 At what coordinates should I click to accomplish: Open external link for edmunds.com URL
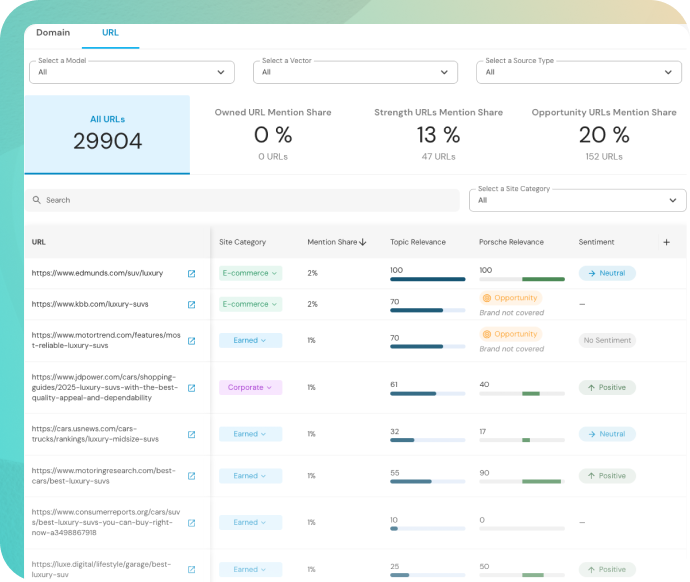191,274
